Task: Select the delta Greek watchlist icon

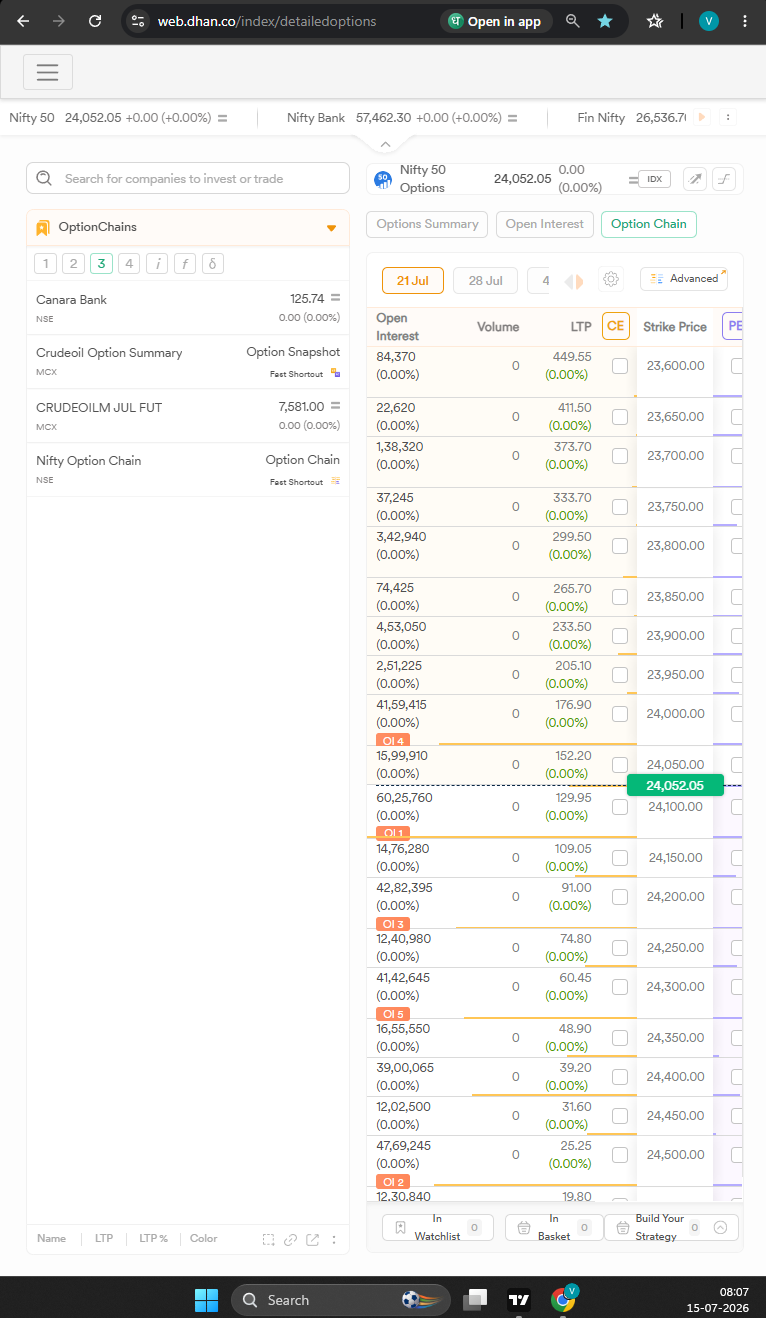Action: [212, 264]
